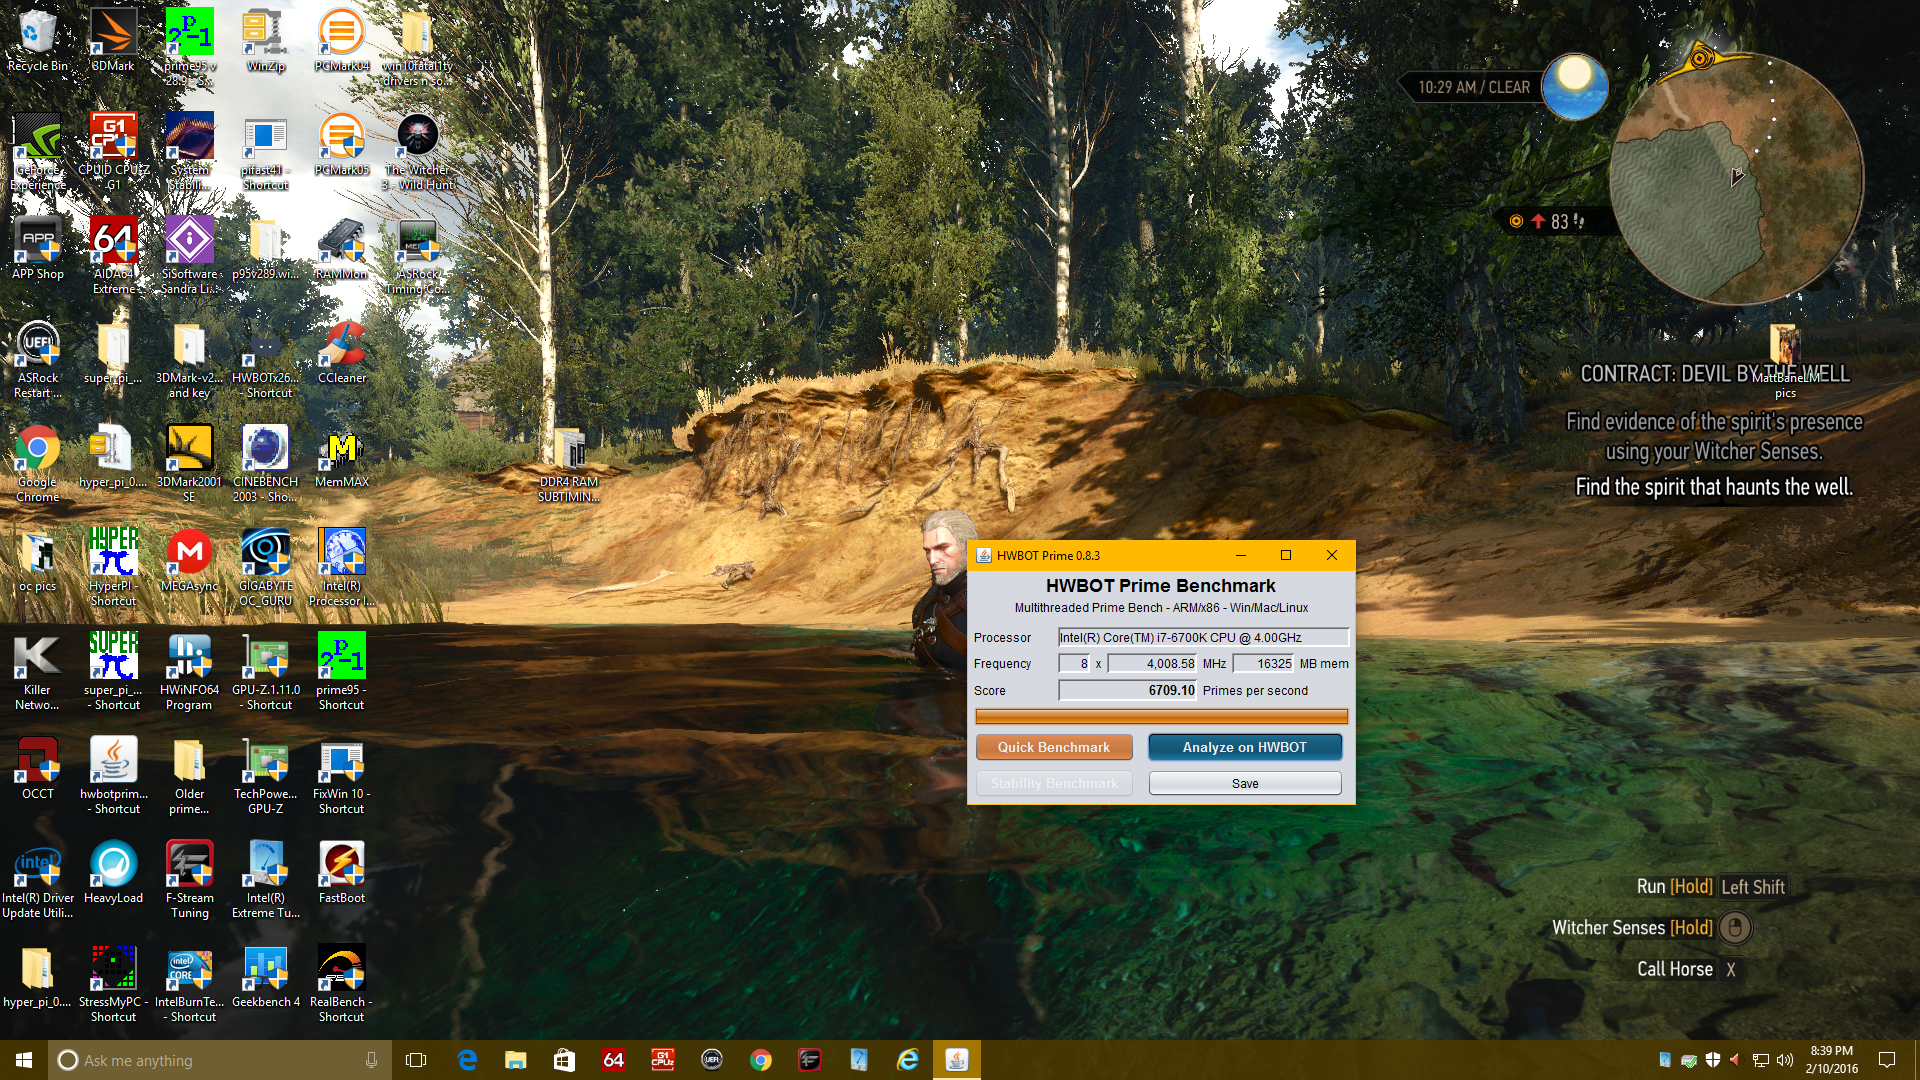Viewport: 1920px width, 1080px height.
Task: Open the prime95 shortcut desktop icon
Action: tap(341, 671)
